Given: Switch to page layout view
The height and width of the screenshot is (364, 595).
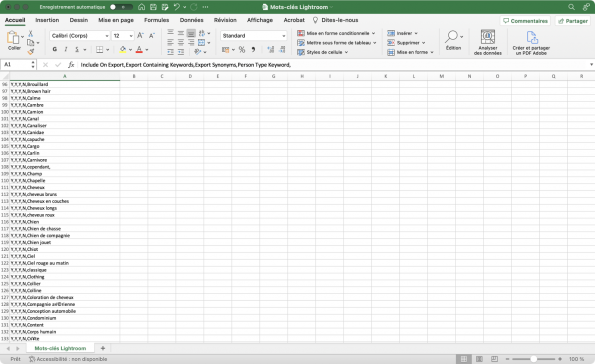Looking at the screenshot, I should [x=479, y=359].
